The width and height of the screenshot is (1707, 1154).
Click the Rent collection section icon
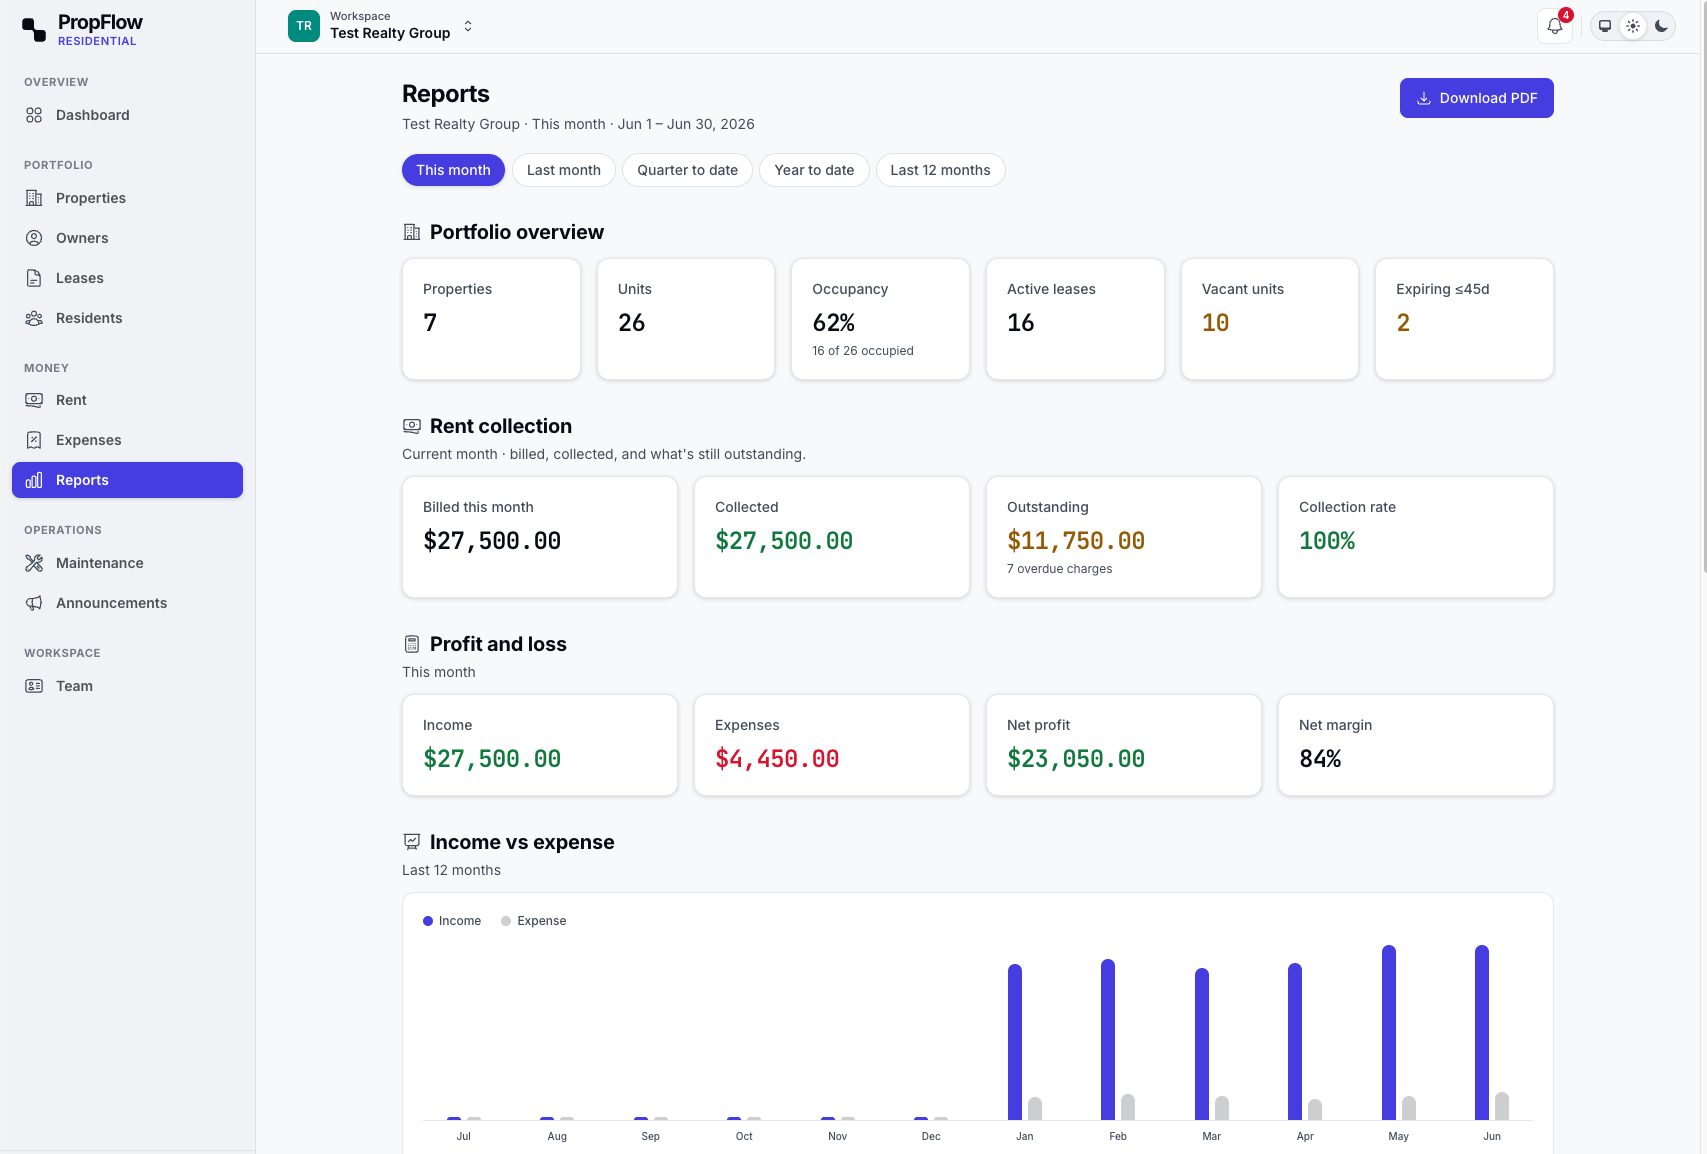(411, 426)
